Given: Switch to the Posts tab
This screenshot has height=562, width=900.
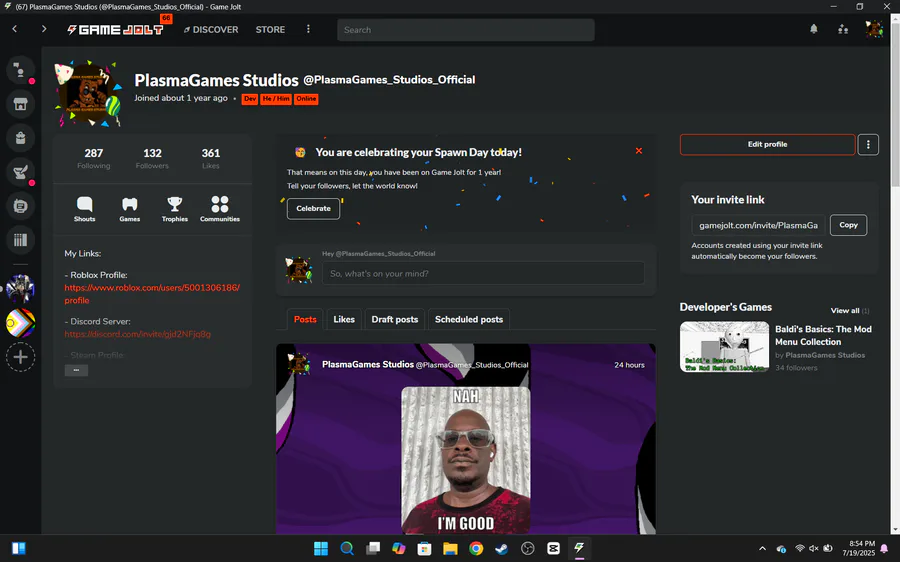Looking at the screenshot, I should (x=305, y=319).
